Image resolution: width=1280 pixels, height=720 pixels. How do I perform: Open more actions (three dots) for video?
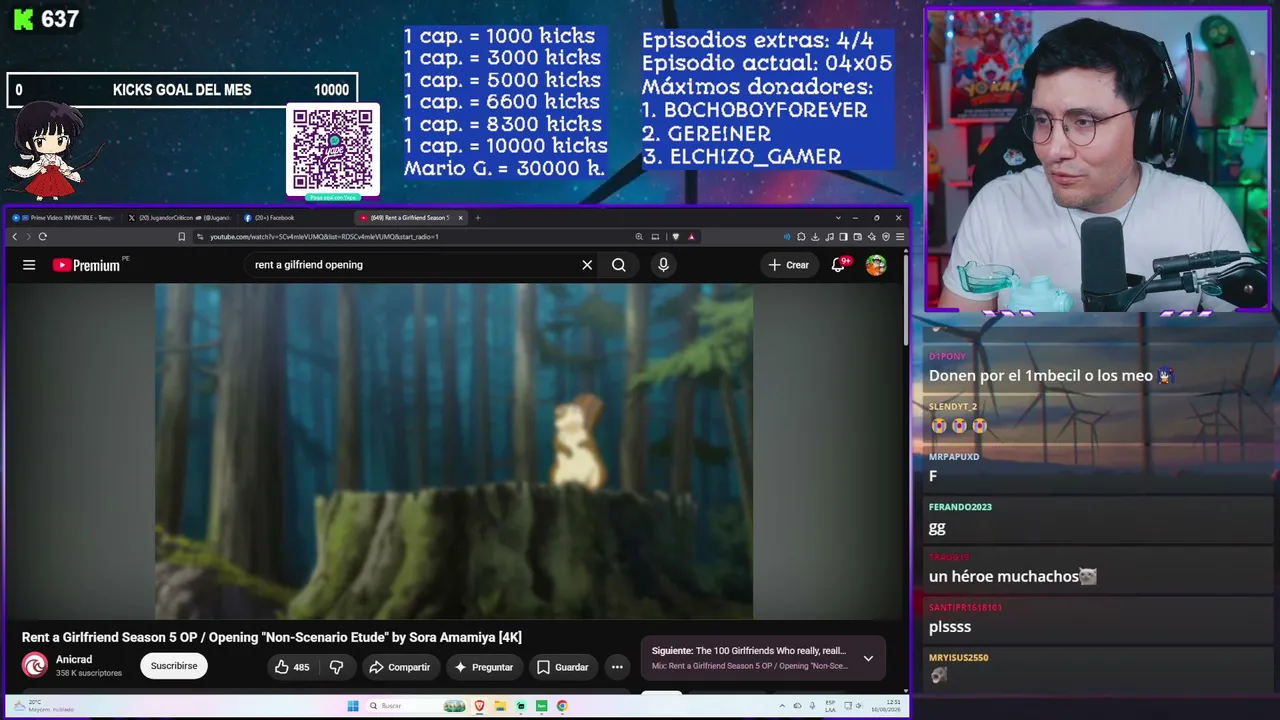pos(617,667)
